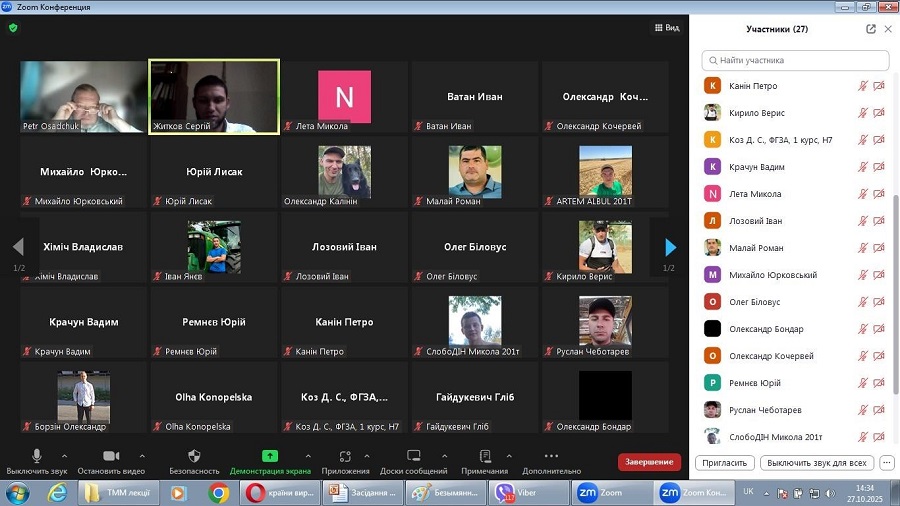This screenshot has width=900, height=506.
Task: Click the Выключить звук microphone icon
Action: click(37, 456)
